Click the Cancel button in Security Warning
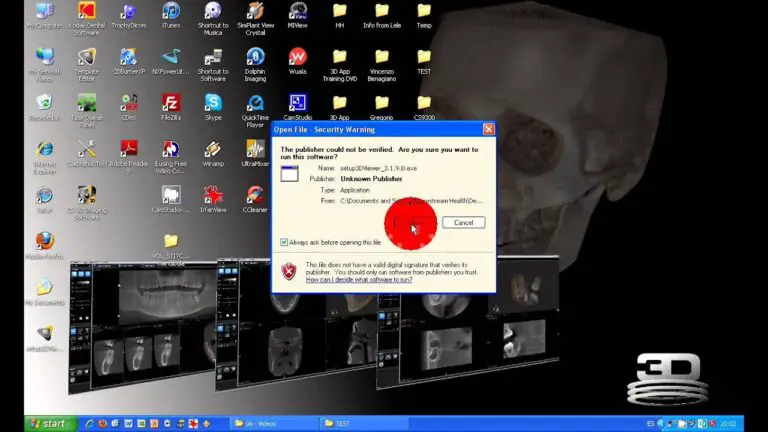The image size is (768, 432). coord(463,222)
